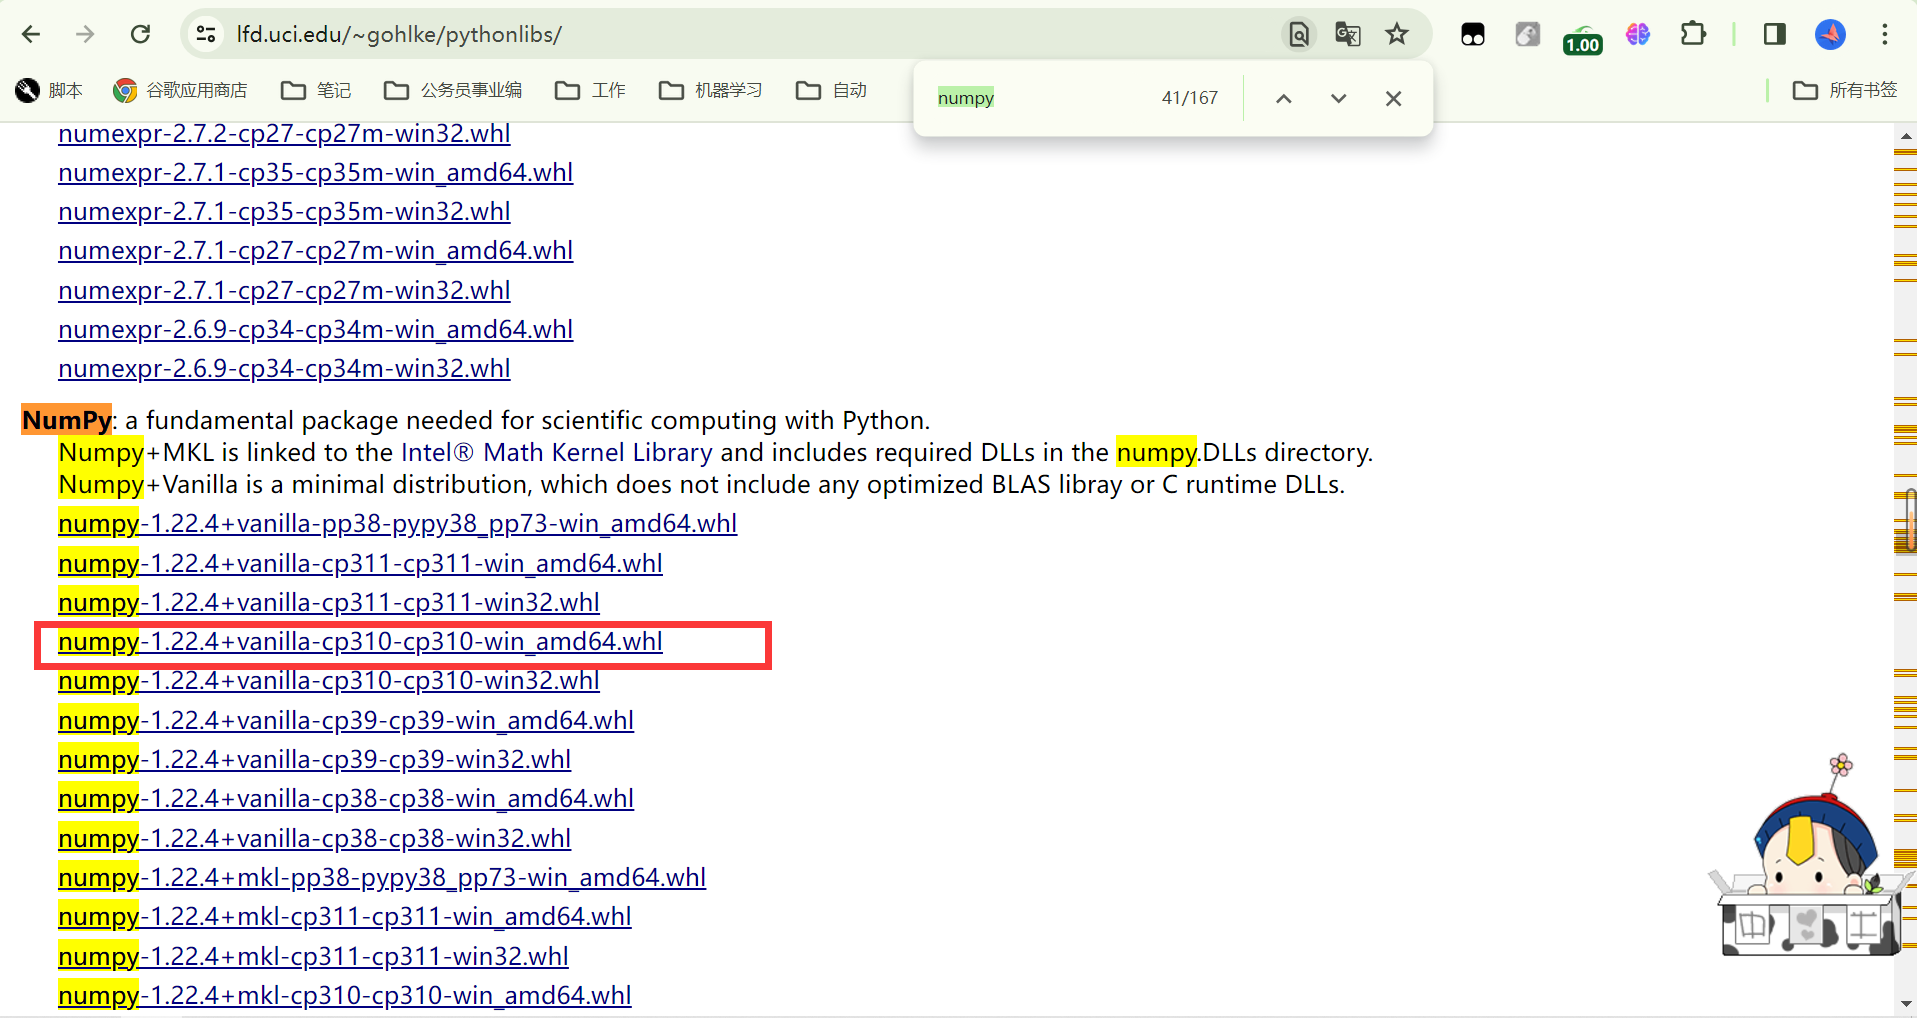
Task: Toggle the browser side panel
Action: 1775,35
